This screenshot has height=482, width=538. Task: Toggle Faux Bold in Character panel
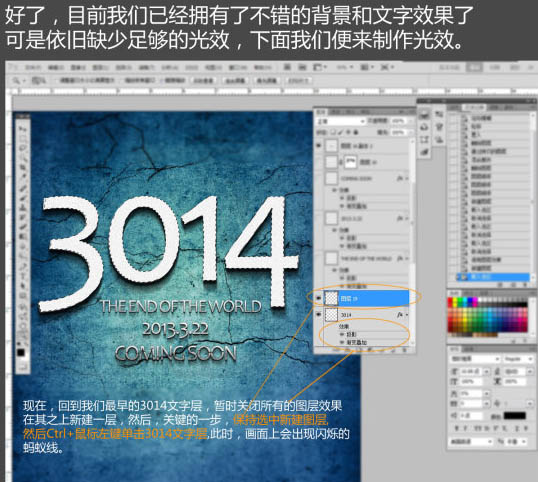pyautogui.click(x=457, y=428)
